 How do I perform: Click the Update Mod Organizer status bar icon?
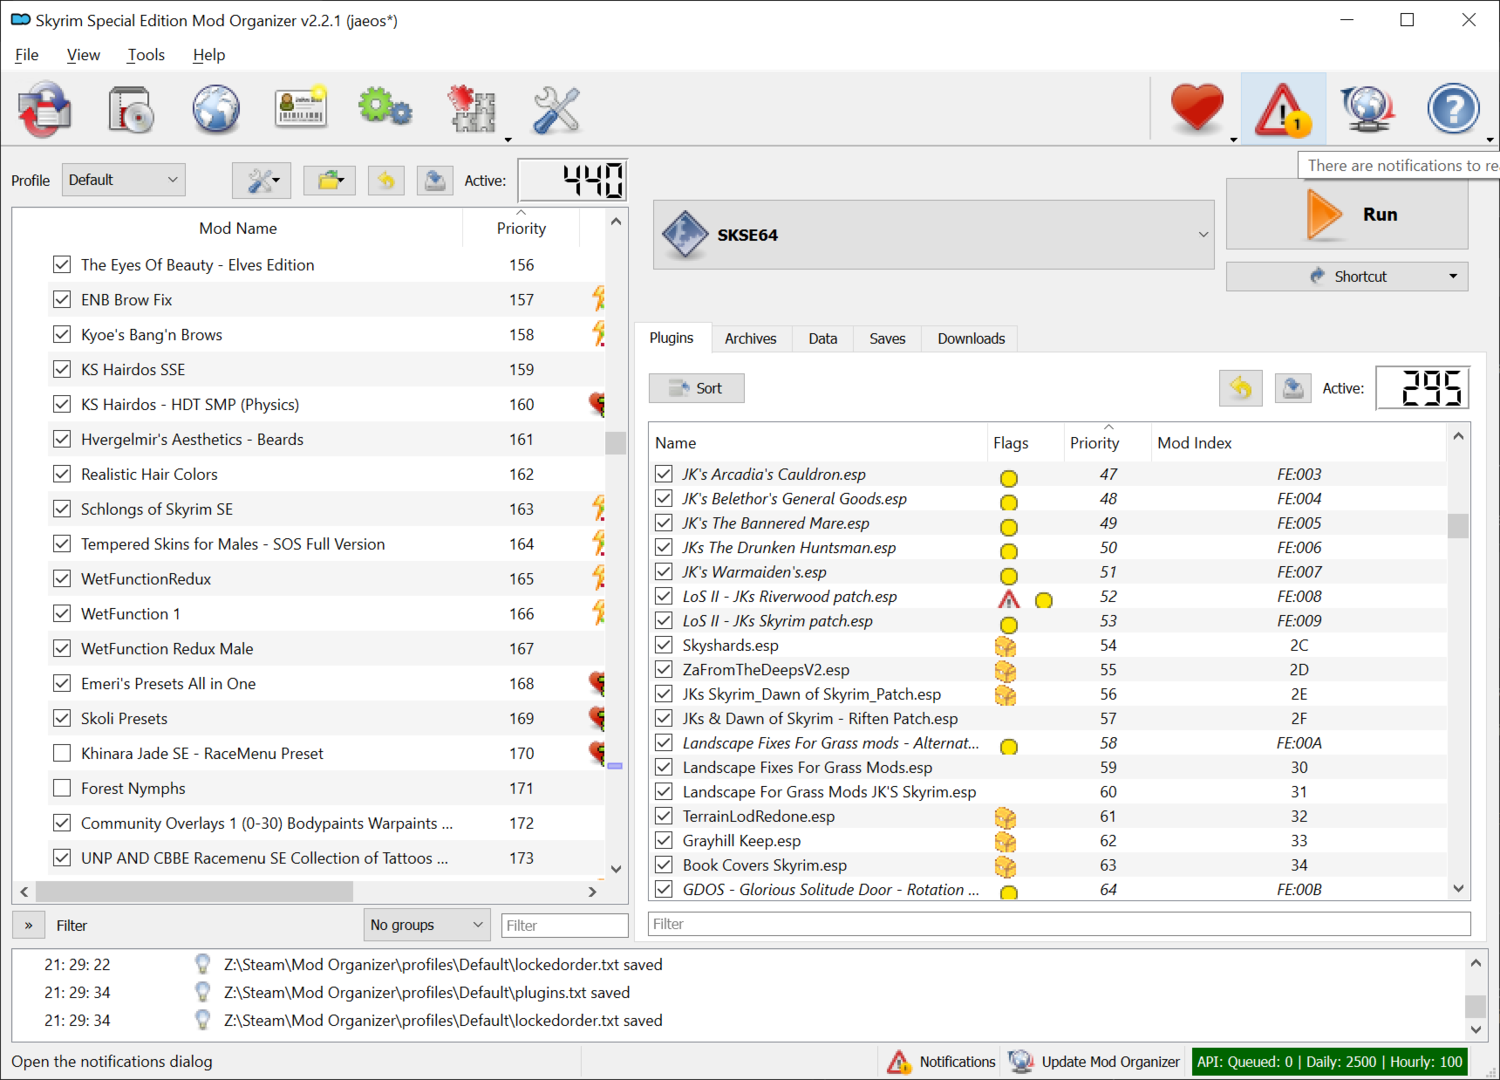click(x=1021, y=1062)
